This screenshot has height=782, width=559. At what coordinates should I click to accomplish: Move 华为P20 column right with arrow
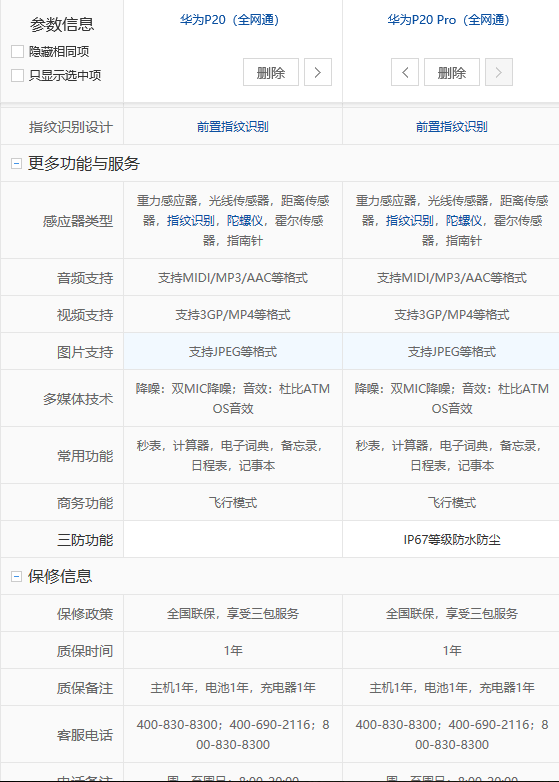tap(318, 72)
